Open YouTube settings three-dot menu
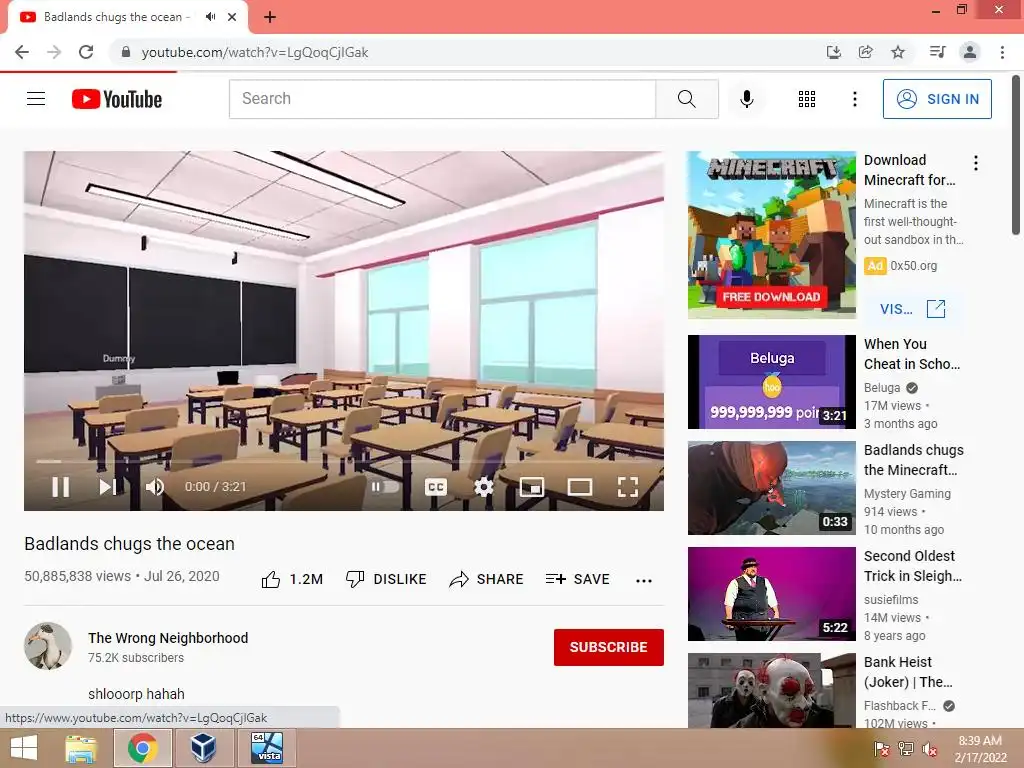The width and height of the screenshot is (1024, 768). click(x=854, y=99)
